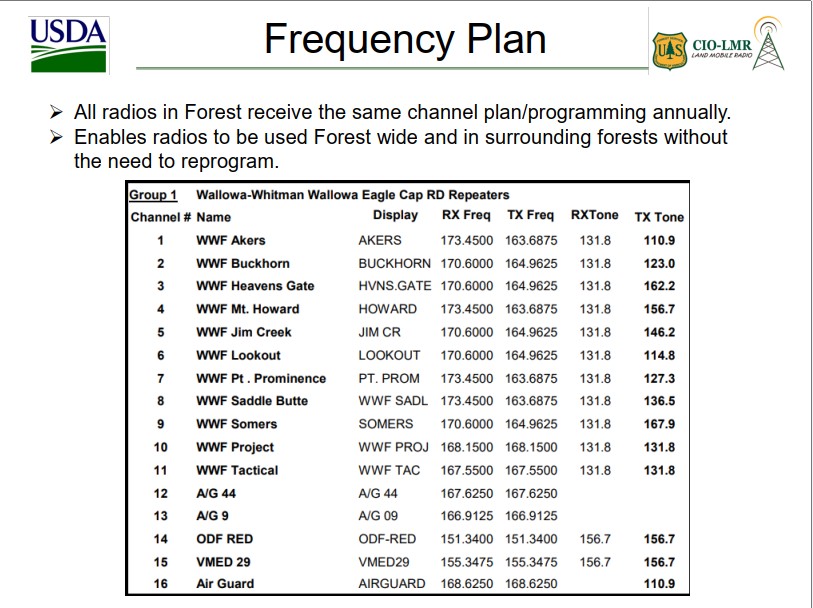The width and height of the screenshot is (813, 608).
Task: Select the 'WWF Pt . Prominence' channel name
Action: pos(261,379)
